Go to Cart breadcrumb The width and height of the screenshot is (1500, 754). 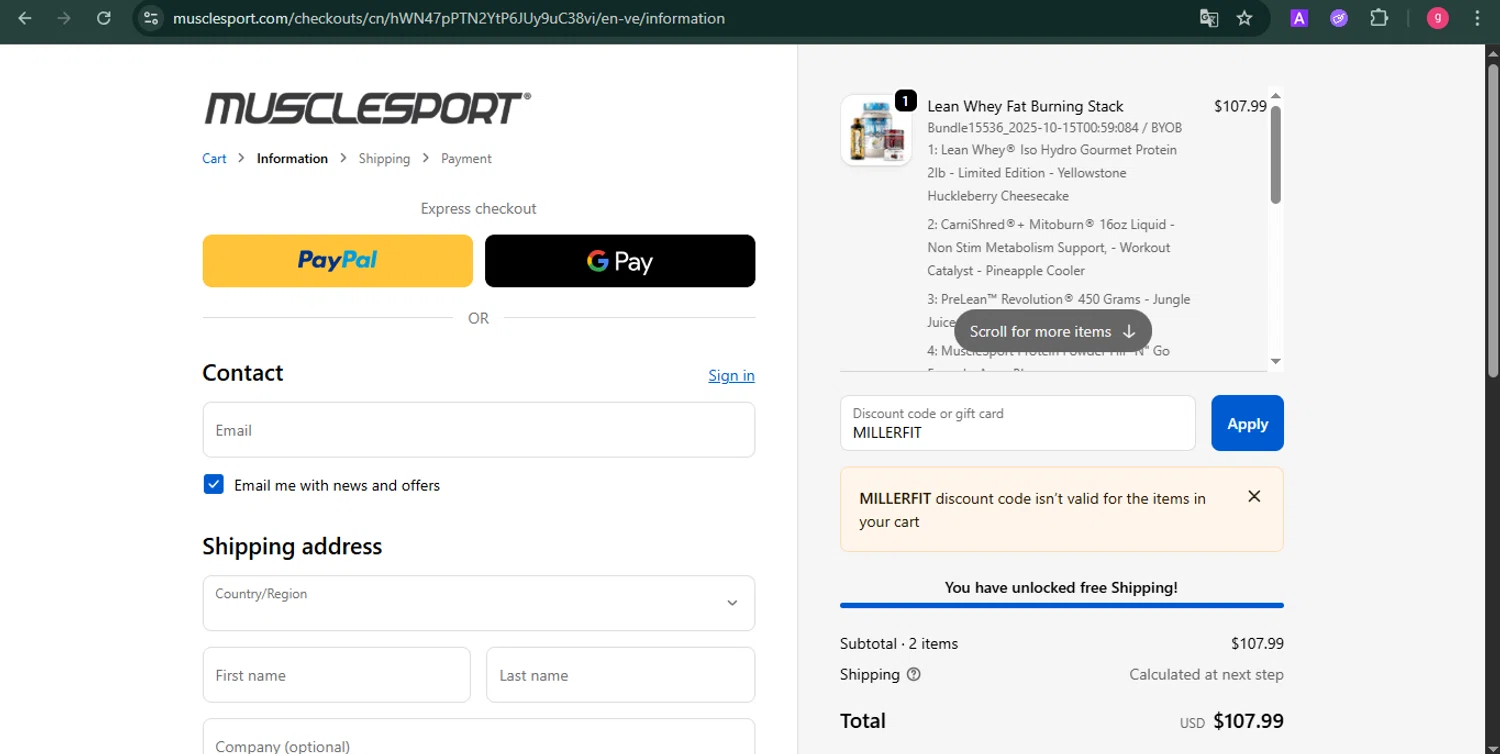(214, 158)
